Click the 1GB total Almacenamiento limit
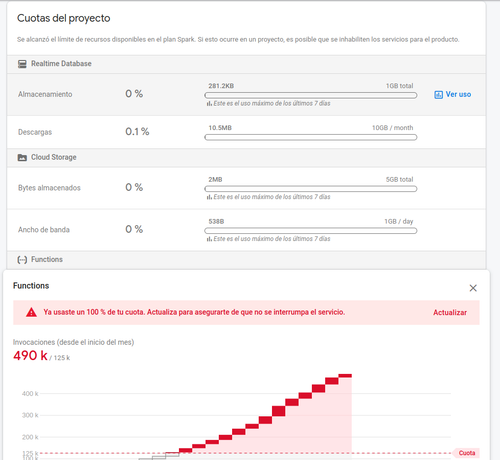500x460 pixels. (x=399, y=86)
